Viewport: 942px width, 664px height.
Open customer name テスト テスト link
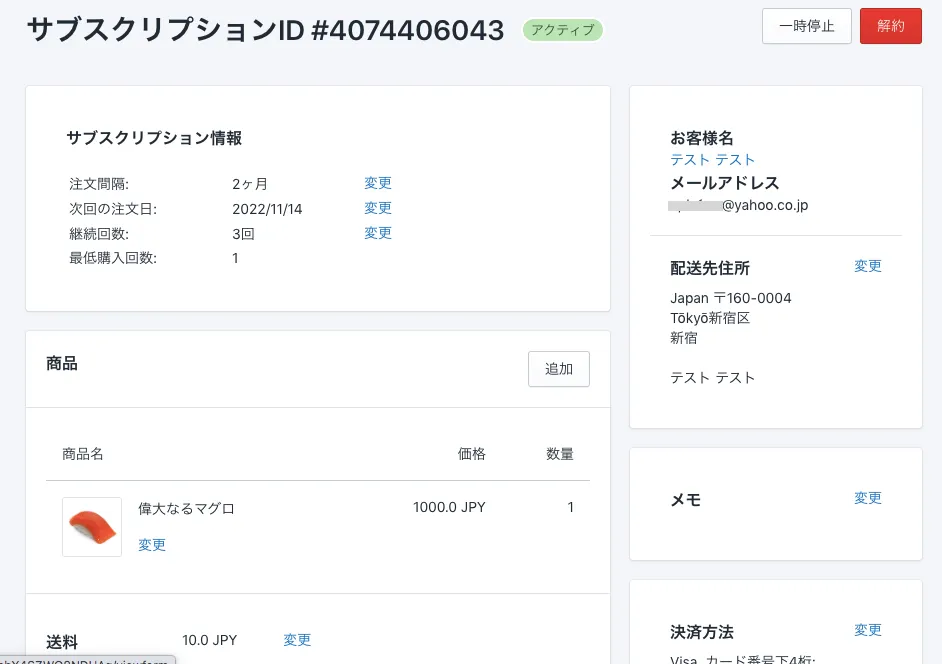[712, 160]
